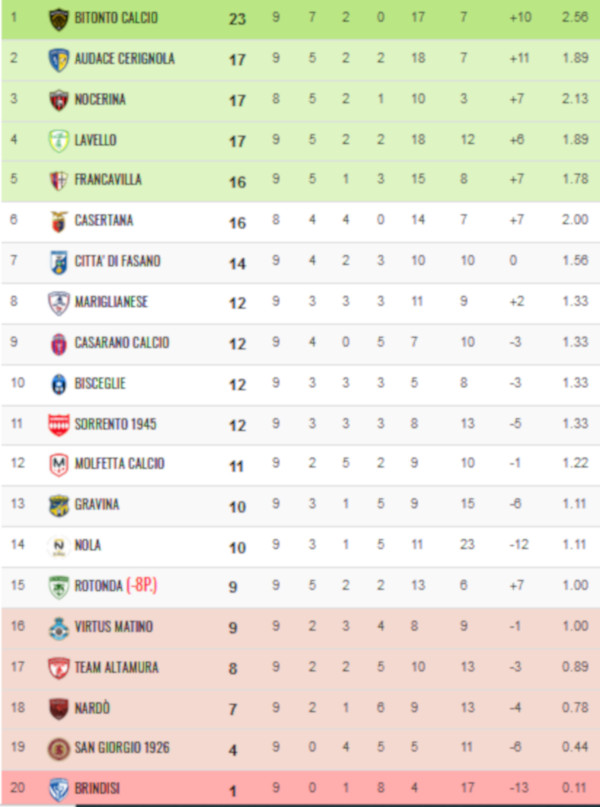Image resolution: width=600 pixels, height=807 pixels.
Task: Click the Citta' di Fasano team name
Action: coord(117,261)
